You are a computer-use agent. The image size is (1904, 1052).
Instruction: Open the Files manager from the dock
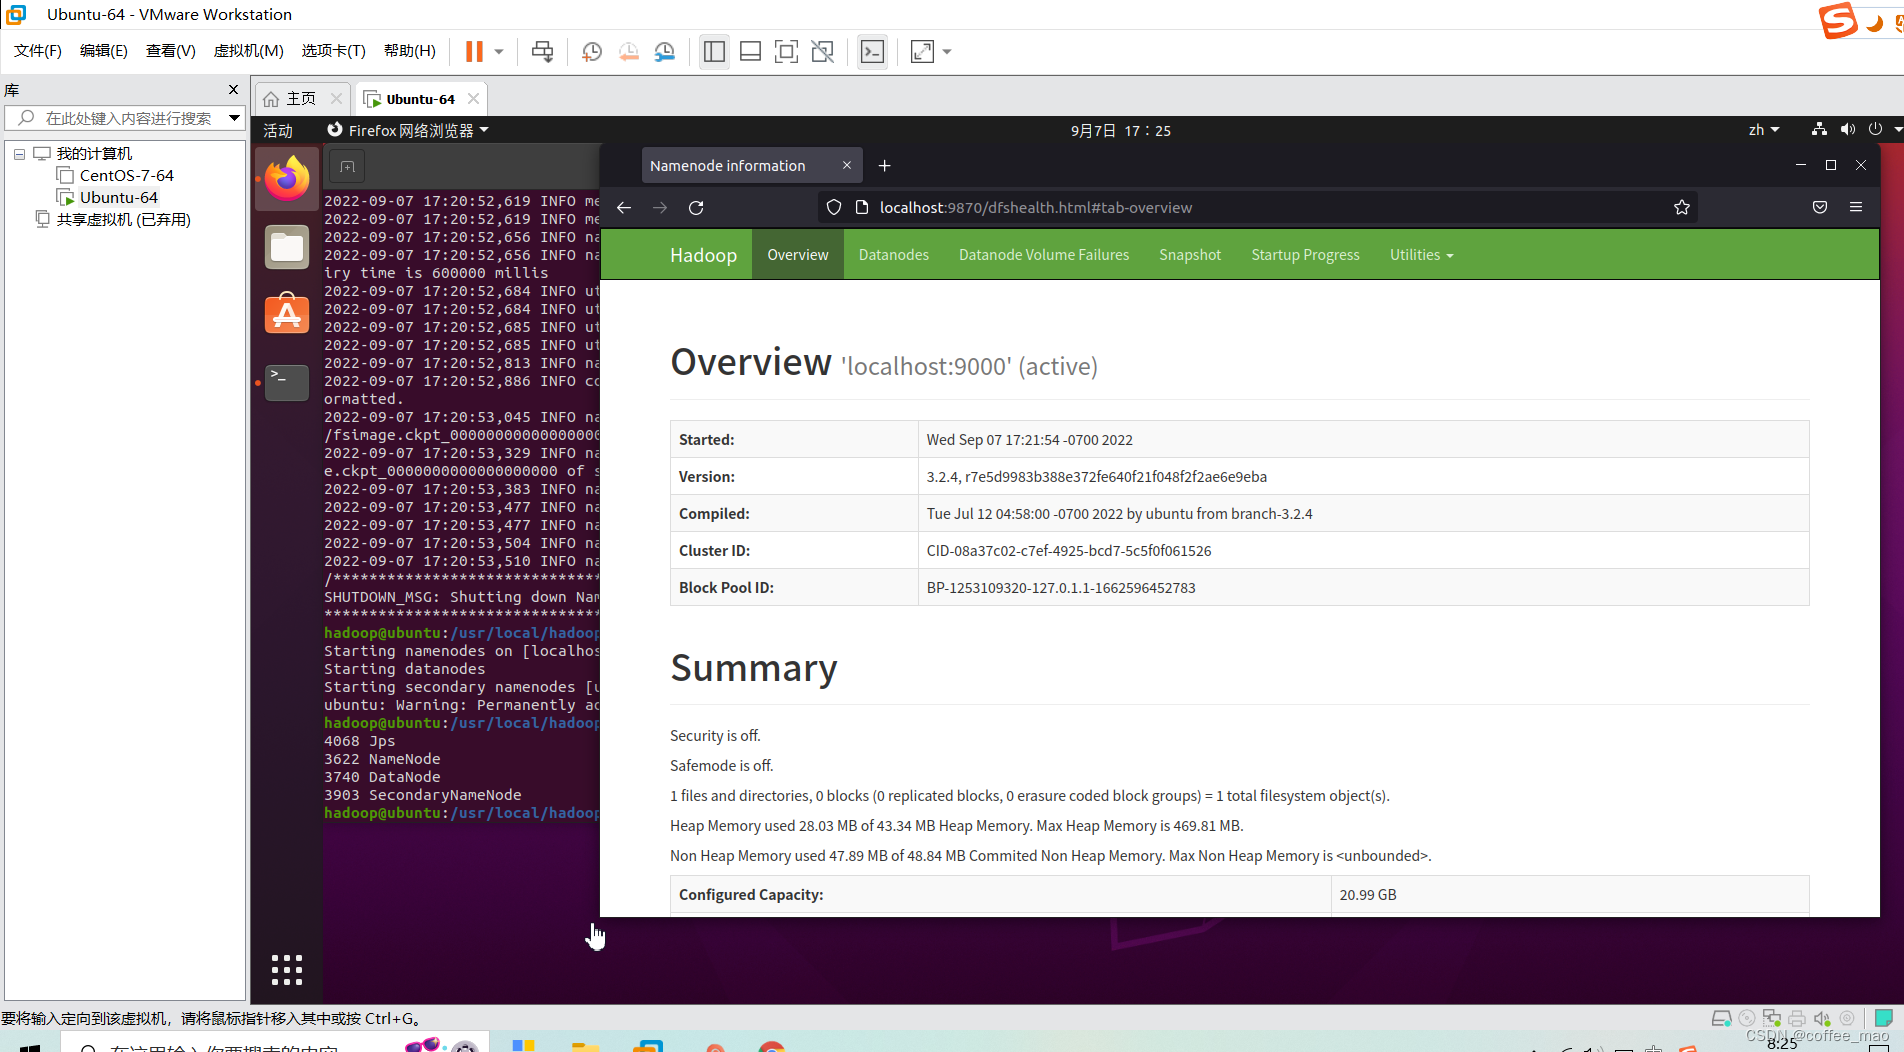point(287,247)
